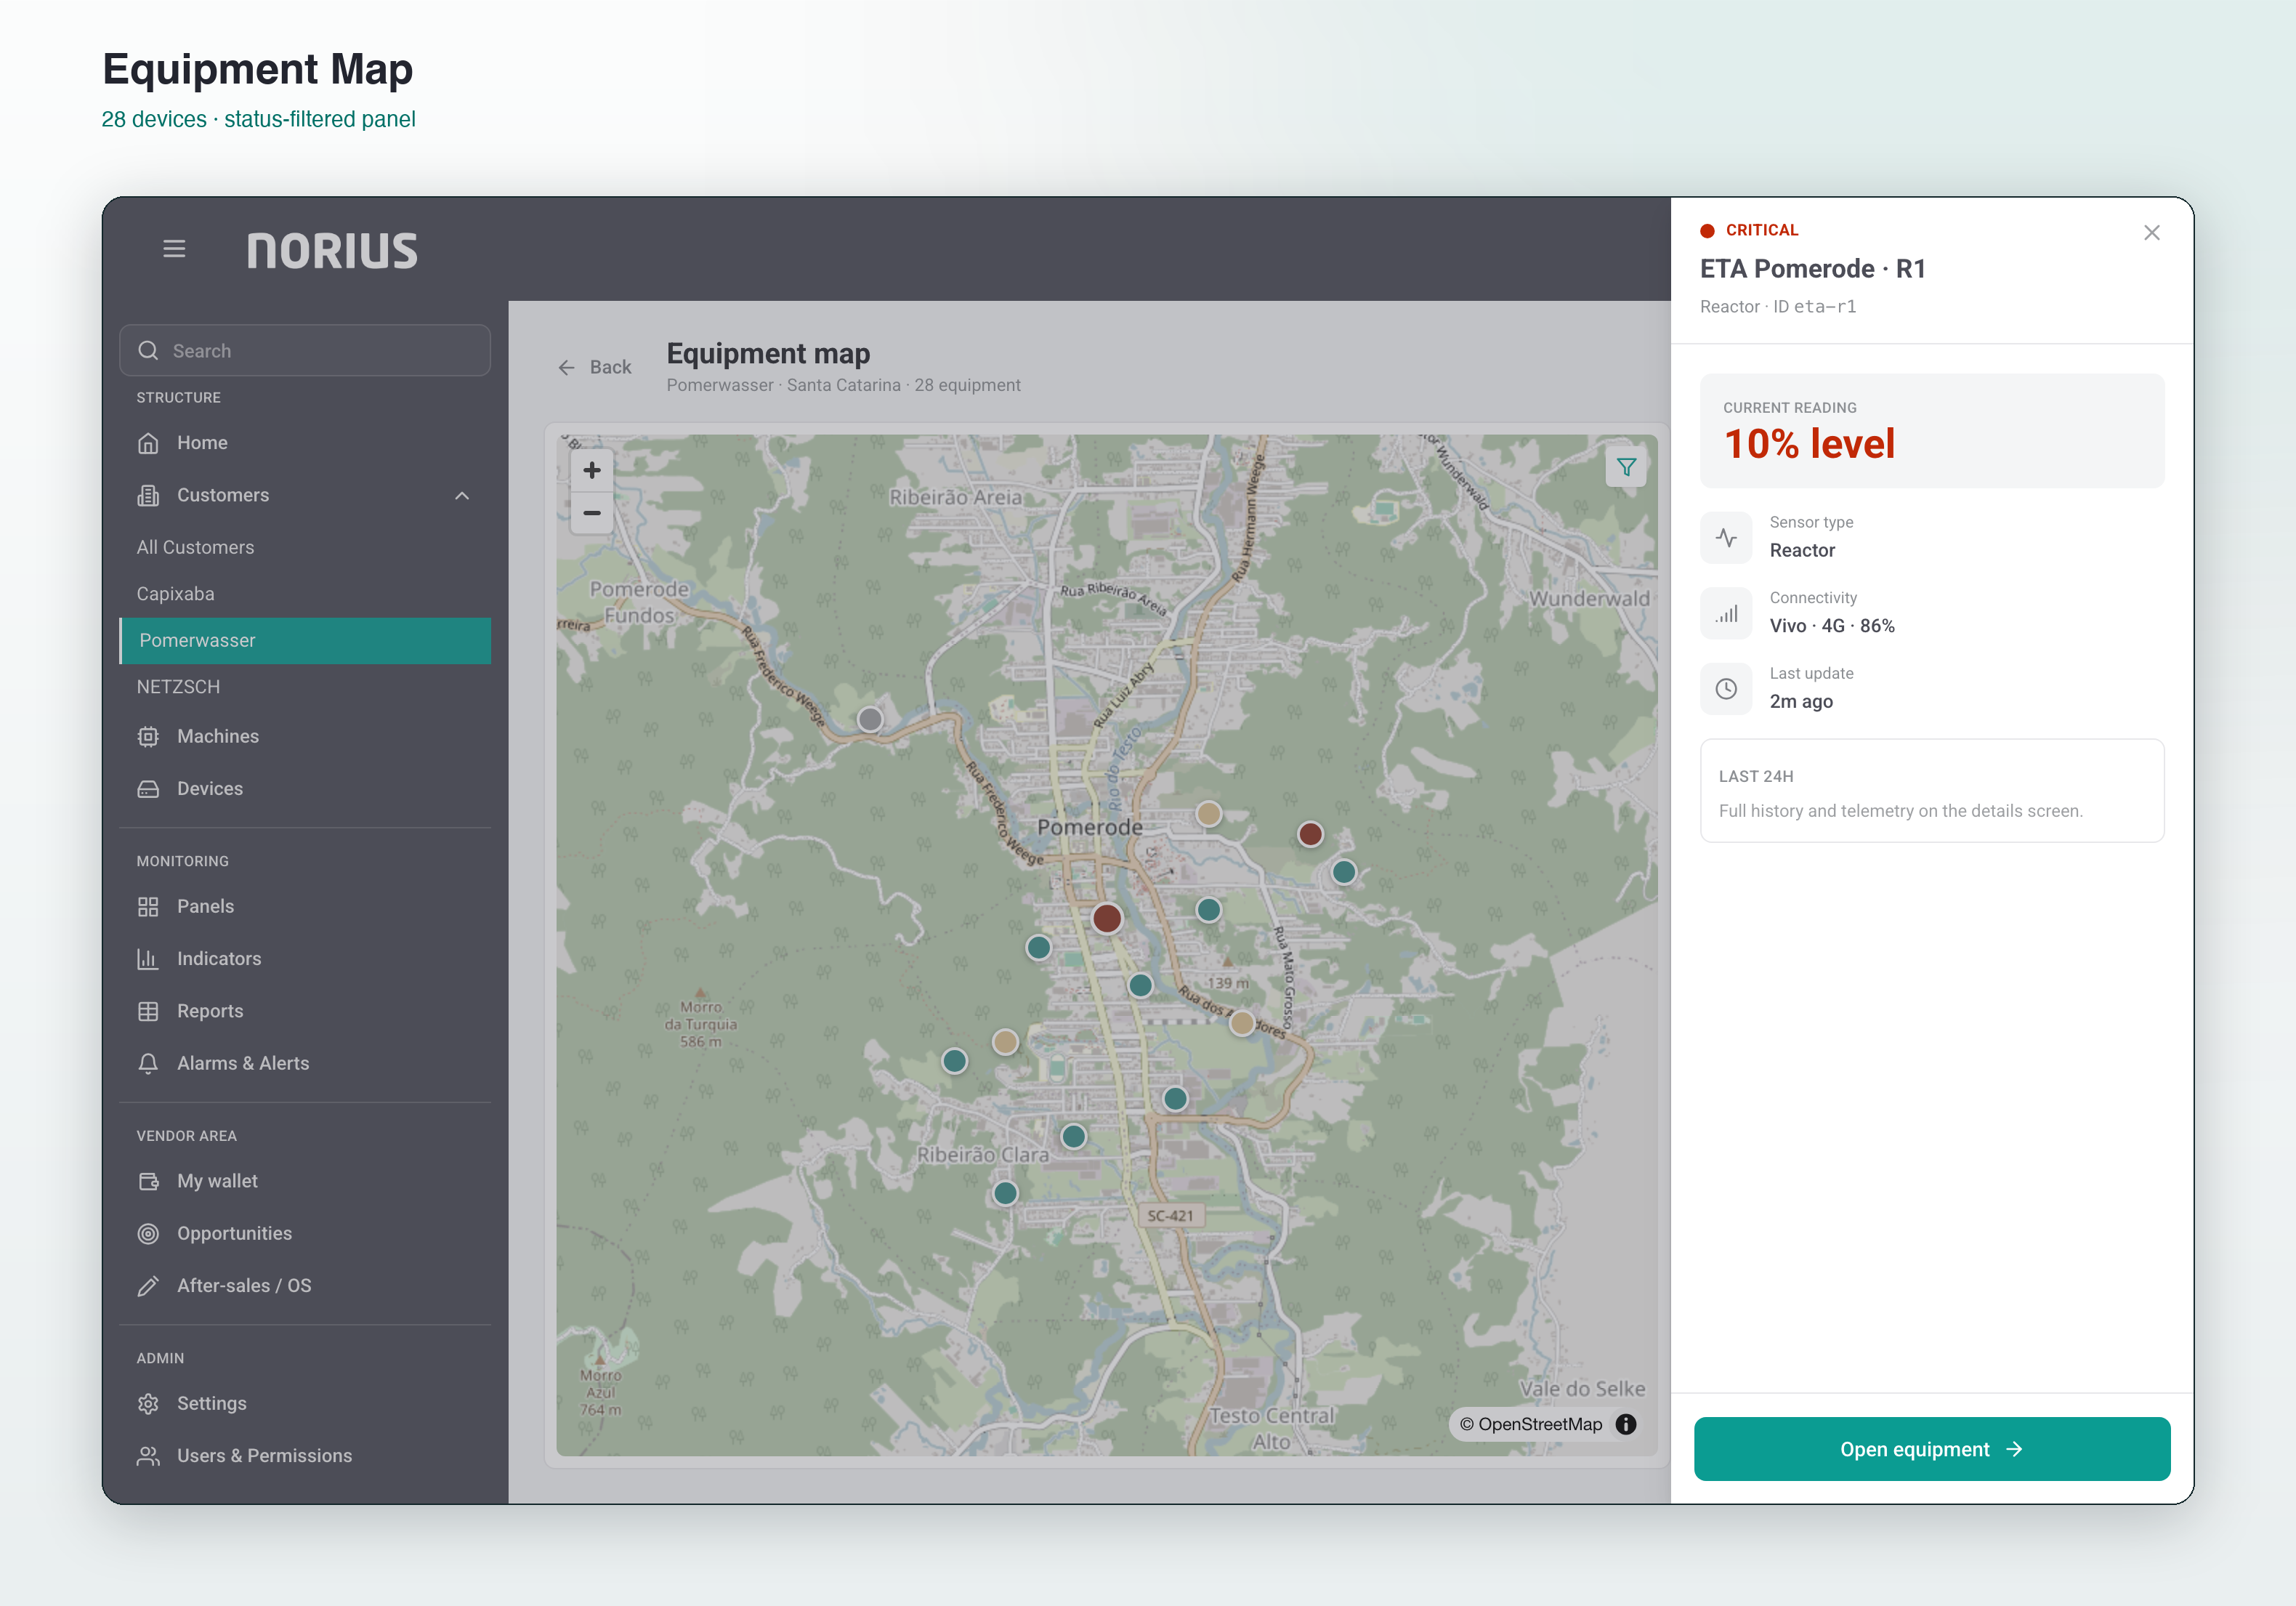Click the Open equipment button
2296x1606 pixels.
(x=1932, y=1450)
